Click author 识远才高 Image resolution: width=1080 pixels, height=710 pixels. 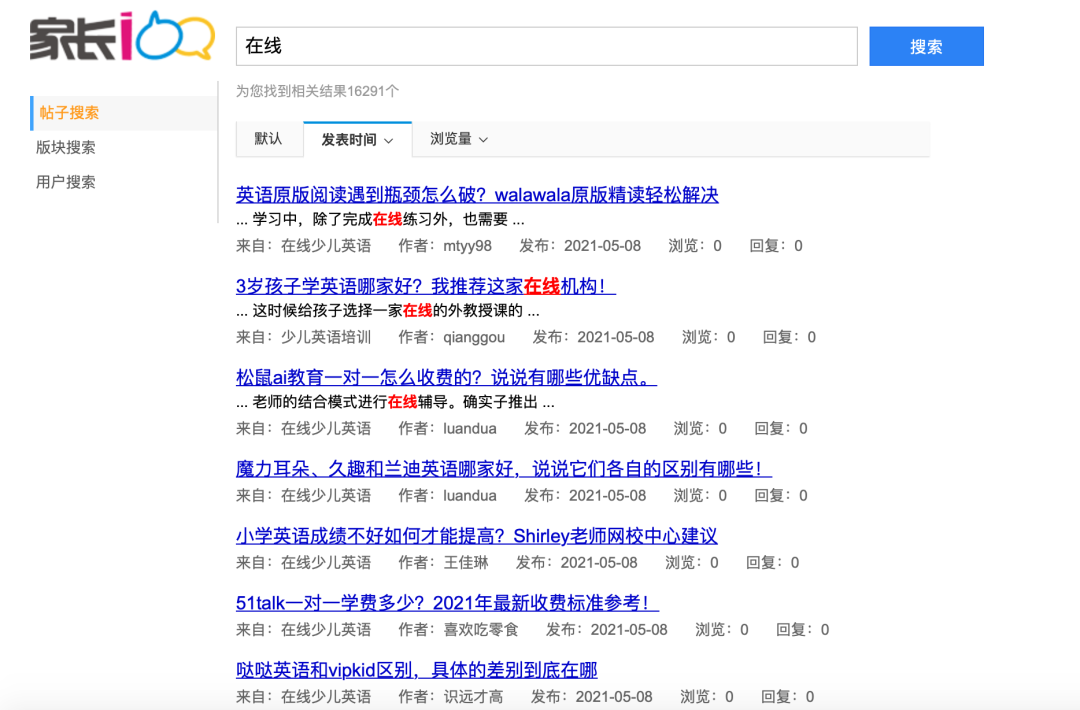(x=473, y=697)
